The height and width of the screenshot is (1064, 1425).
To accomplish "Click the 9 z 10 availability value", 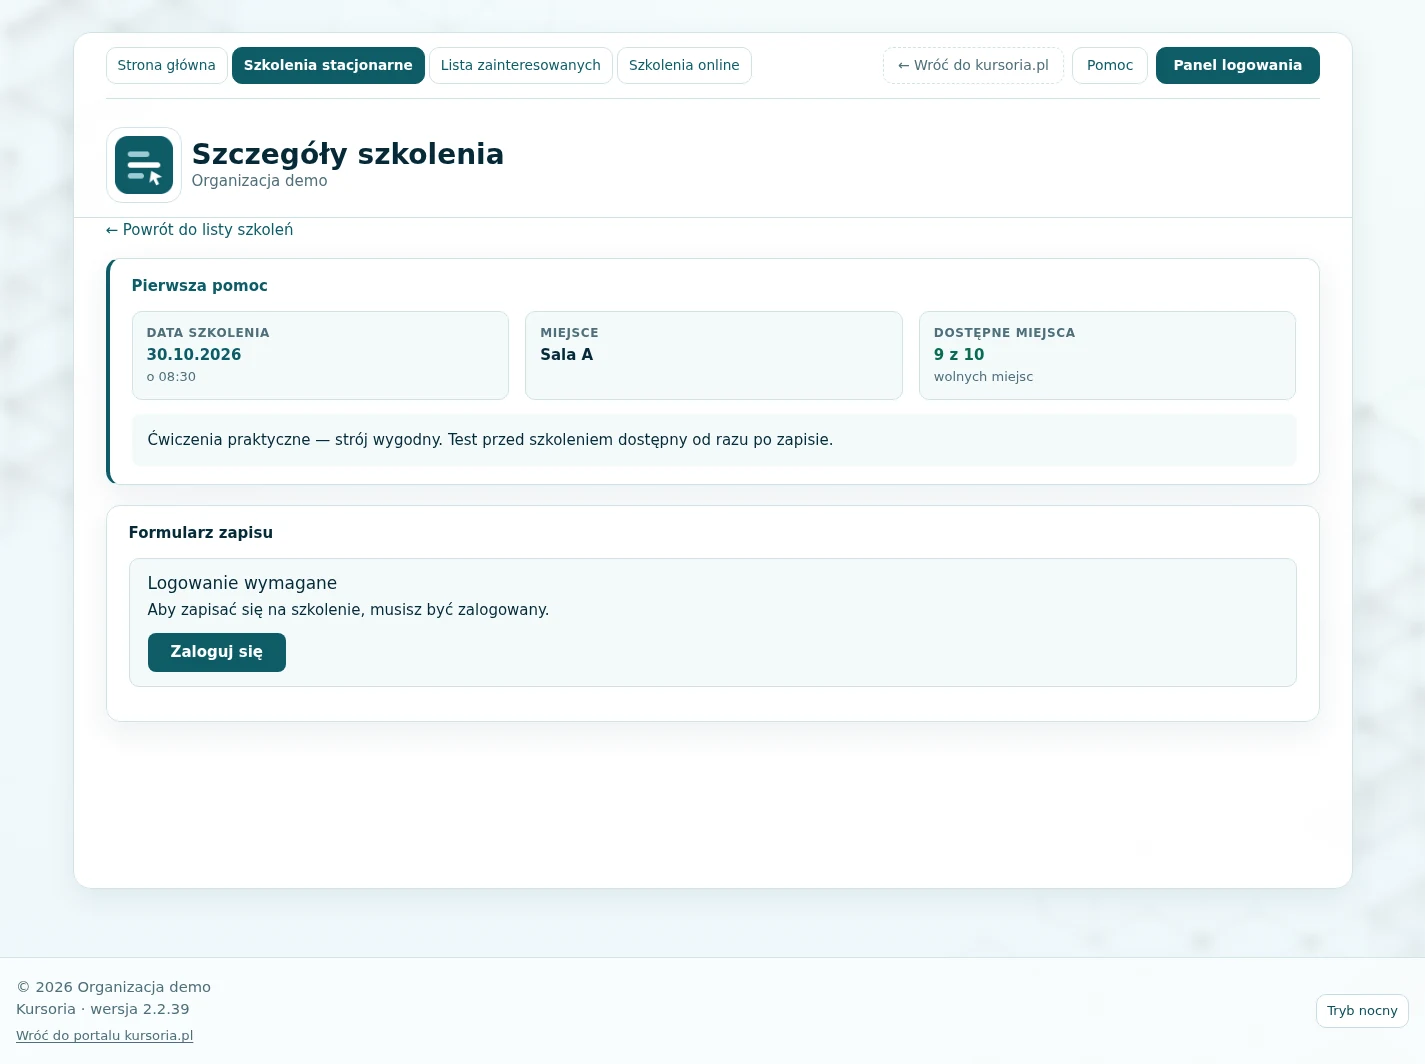I will pos(959,354).
